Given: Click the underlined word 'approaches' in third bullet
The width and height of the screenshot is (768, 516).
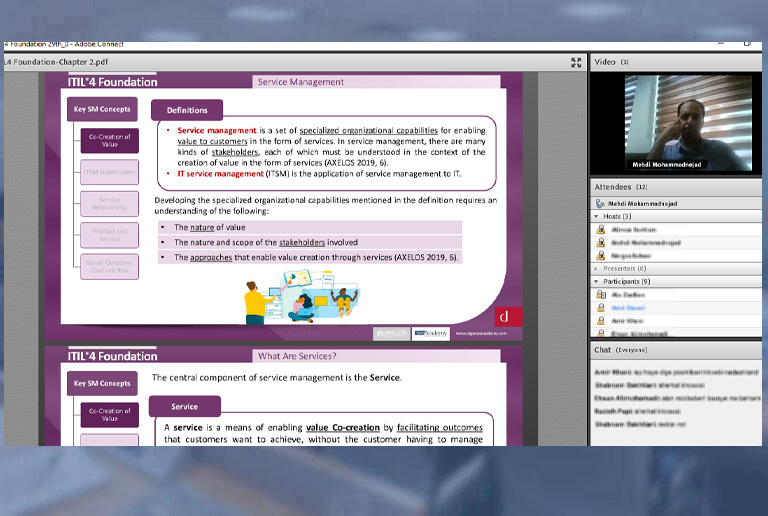Looking at the screenshot, I should click(x=211, y=257).
